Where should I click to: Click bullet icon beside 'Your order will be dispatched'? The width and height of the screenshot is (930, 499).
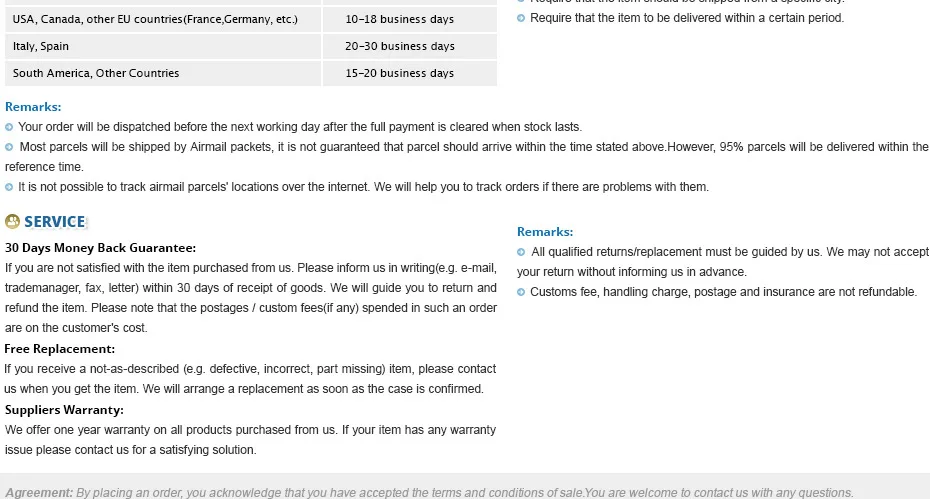[x=9, y=127]
